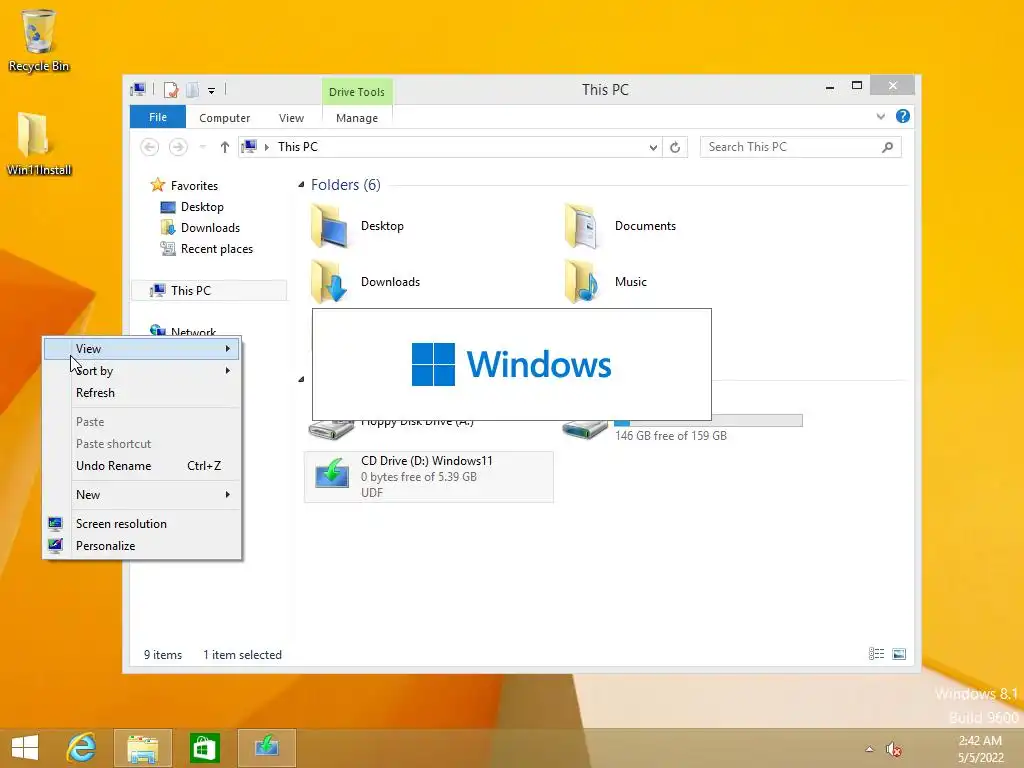Open the Sort by submenu
Viewport: 1024px width, 768px height.
pos(142,371)
